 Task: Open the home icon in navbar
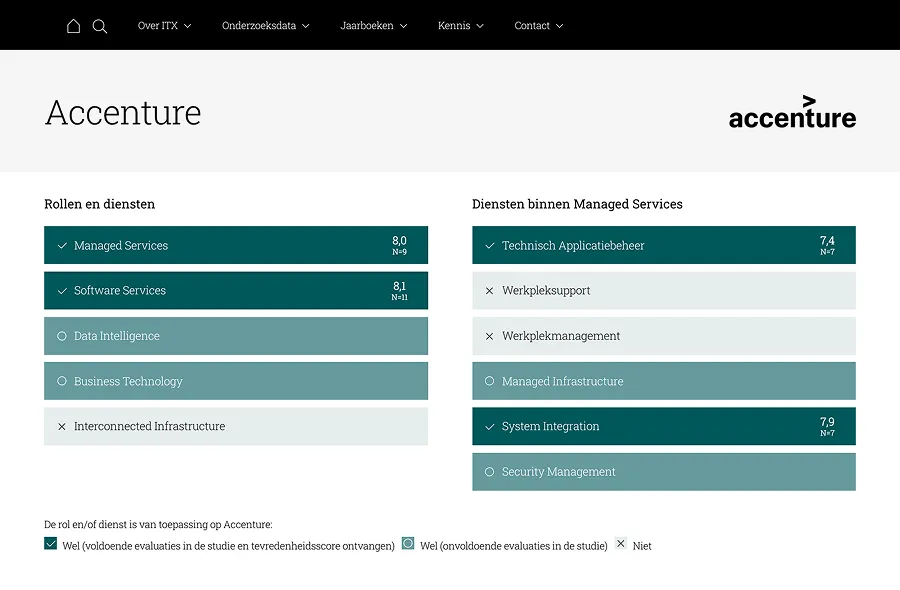(x=73, y=26)
